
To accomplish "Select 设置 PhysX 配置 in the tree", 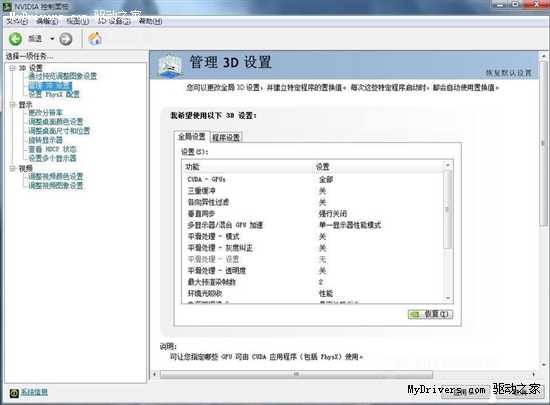I will [x=54, y=95].
